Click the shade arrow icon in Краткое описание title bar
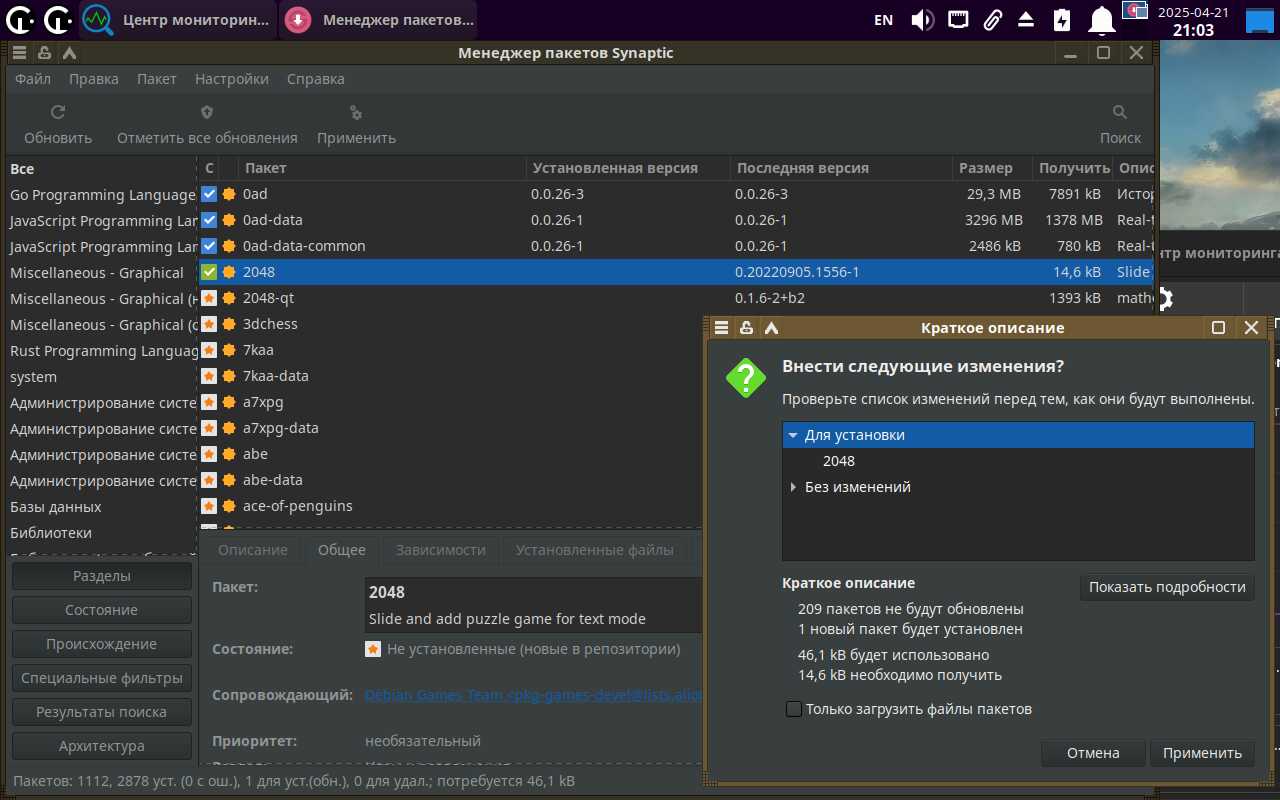This screenshot has height=800, width=1280. tap(770, 327)
